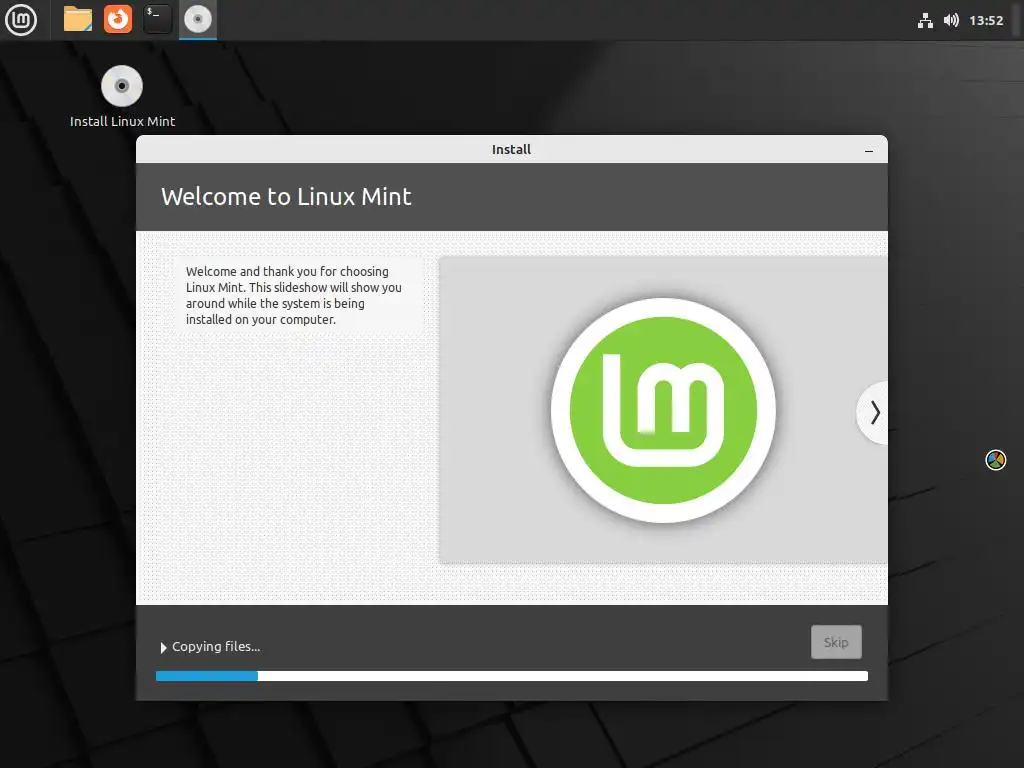This screenshot has height=768, width=1024.
Task: Open the Linux Mint start menu
Action: click(21, 20)
